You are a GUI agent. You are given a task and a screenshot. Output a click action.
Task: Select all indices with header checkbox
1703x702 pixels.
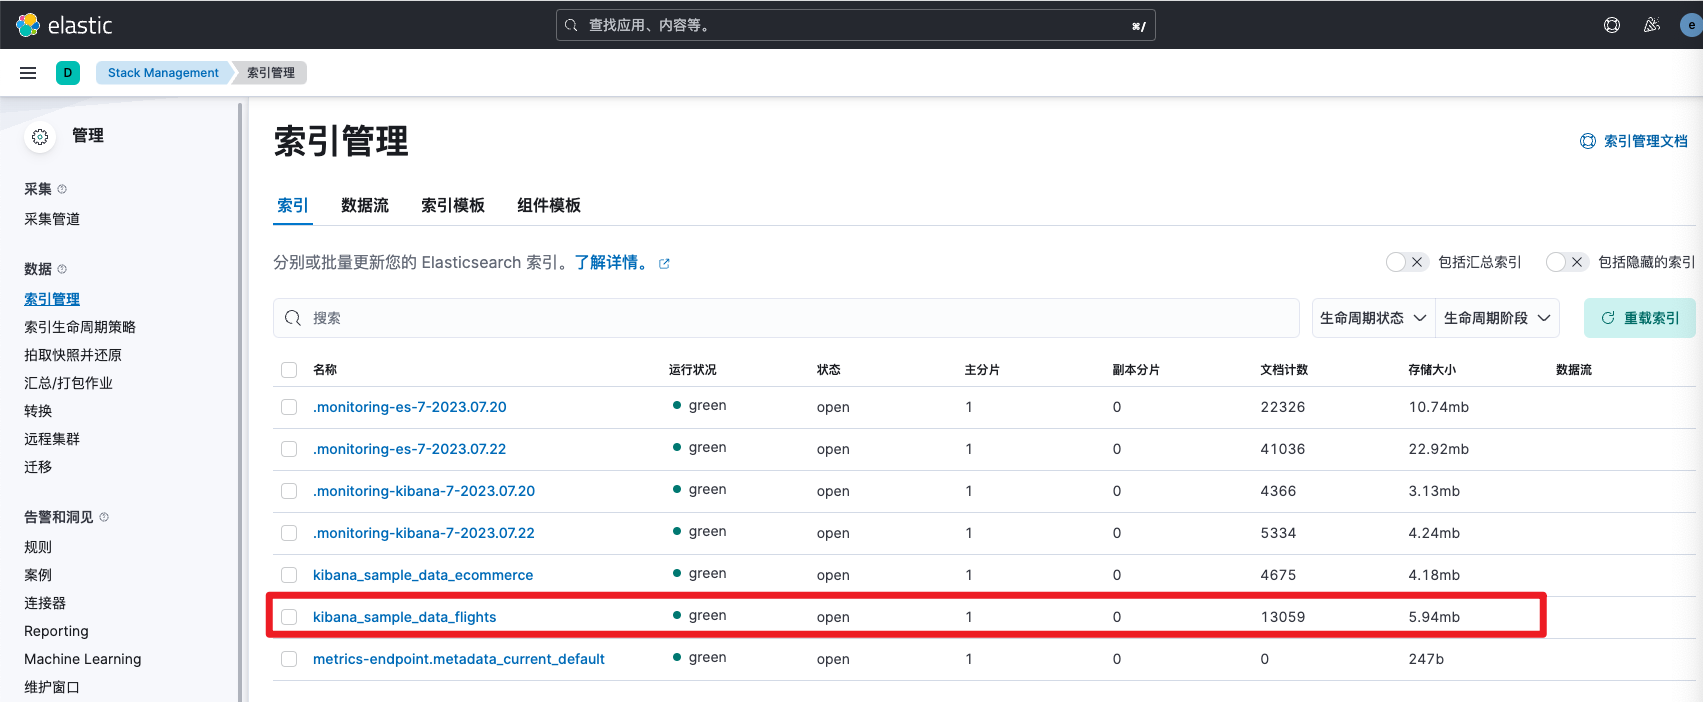tap(289, 370)
